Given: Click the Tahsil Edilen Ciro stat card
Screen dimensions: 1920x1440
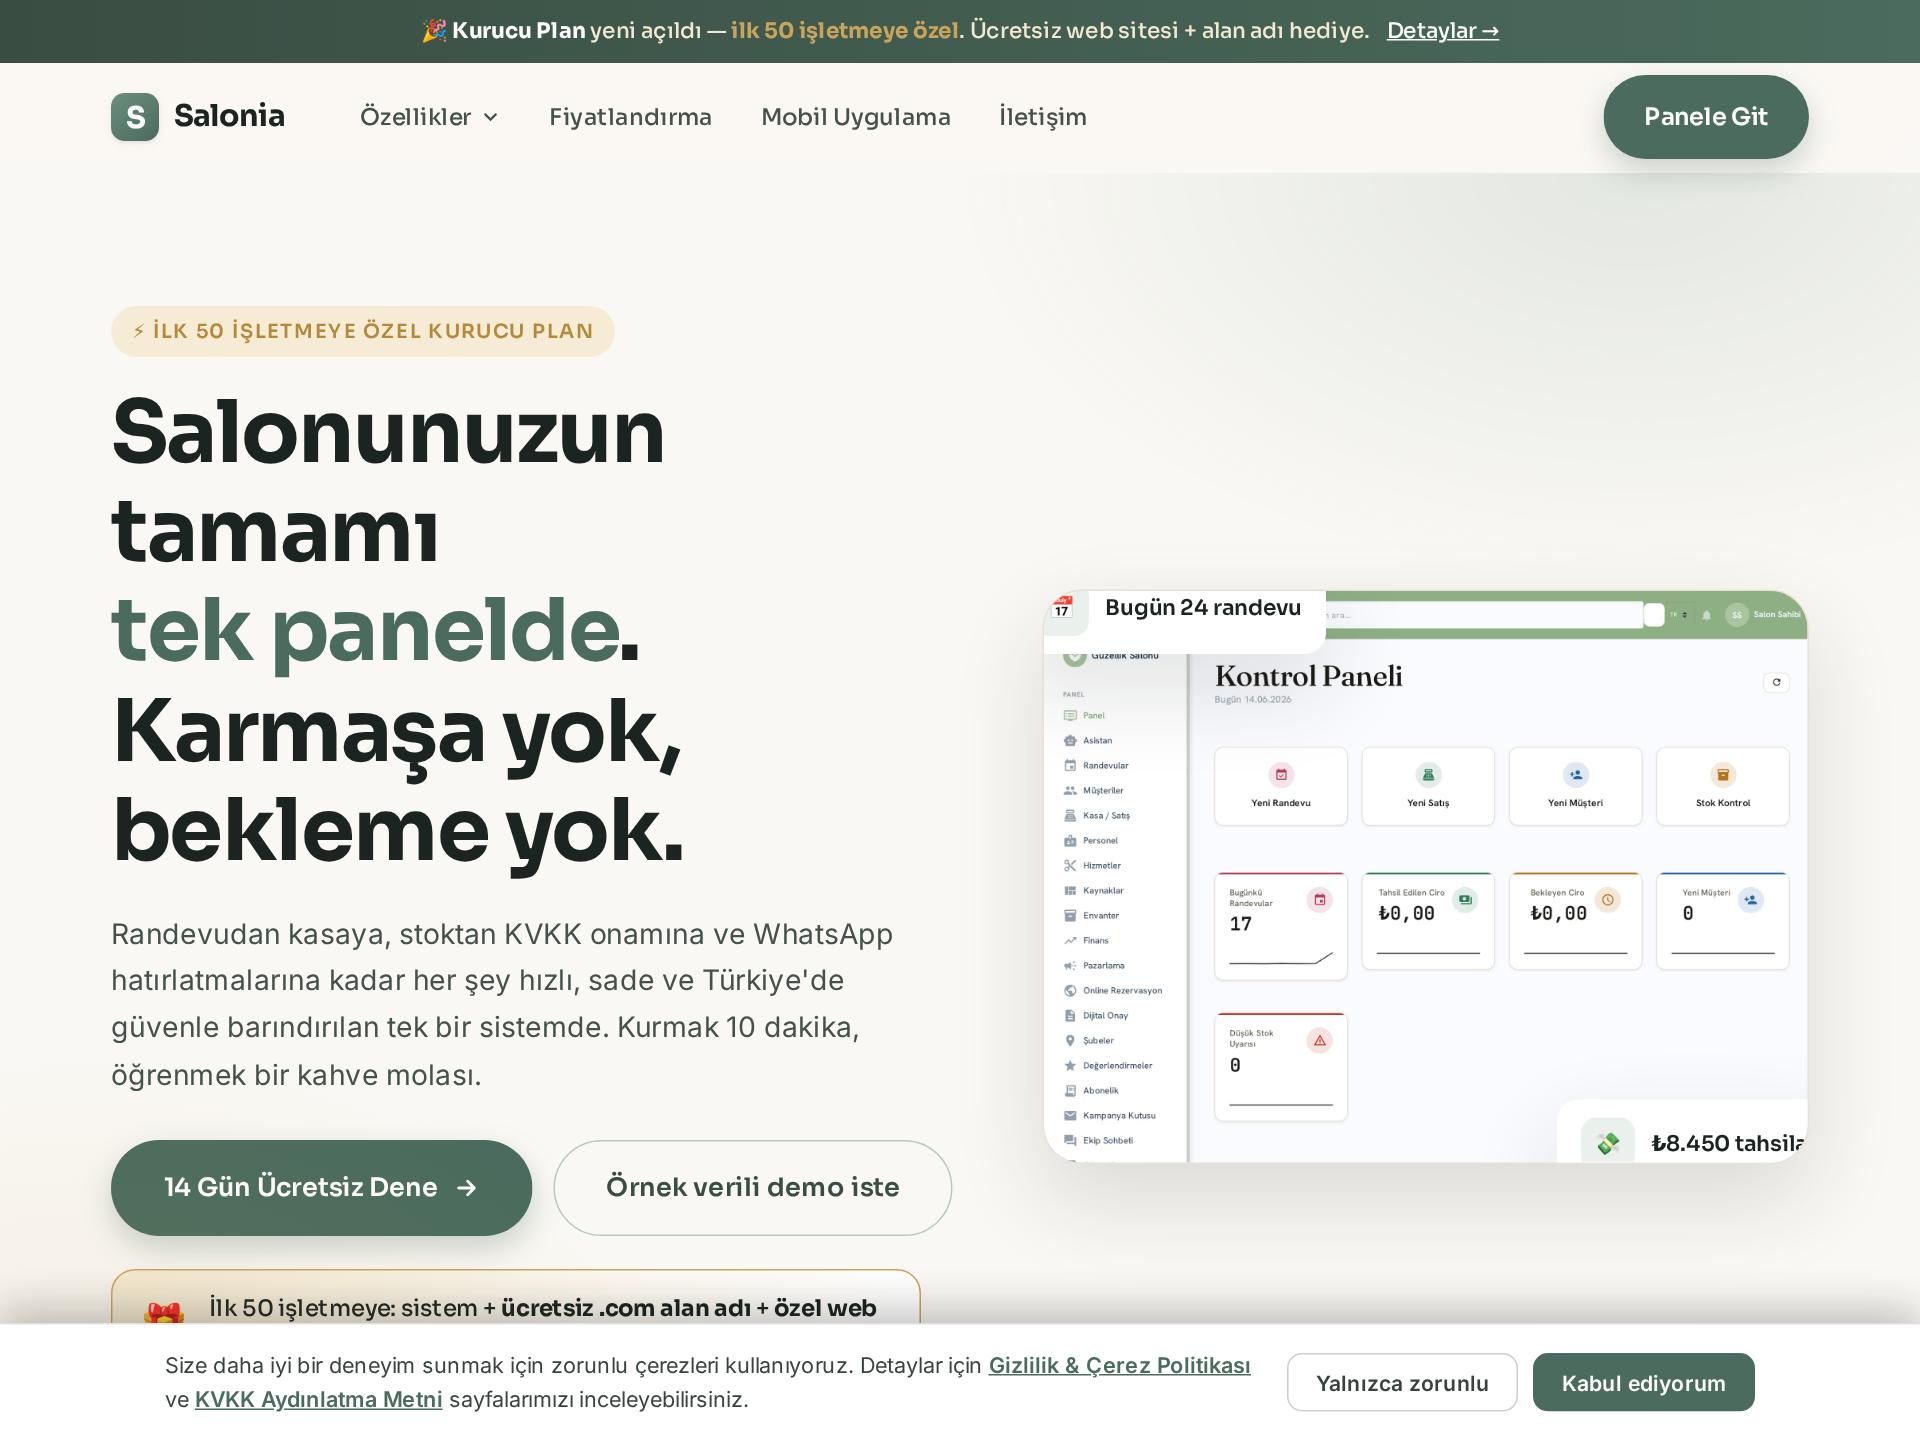Looking at the screenshot, I should [1428, 921].
